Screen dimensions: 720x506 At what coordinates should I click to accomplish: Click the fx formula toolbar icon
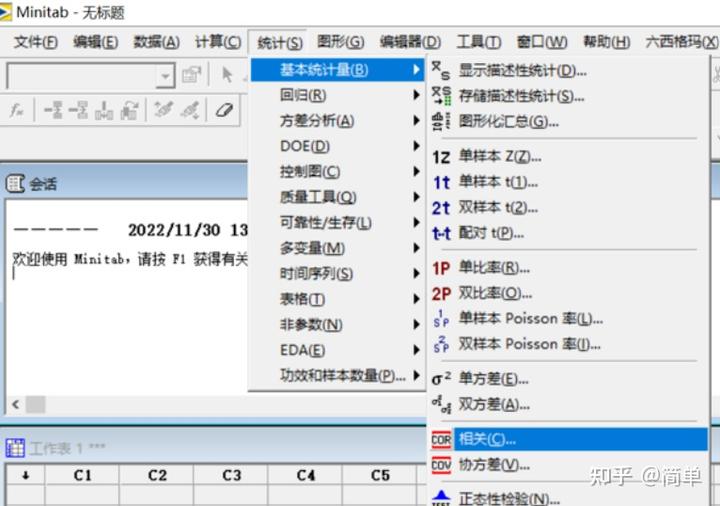point(17,110)
